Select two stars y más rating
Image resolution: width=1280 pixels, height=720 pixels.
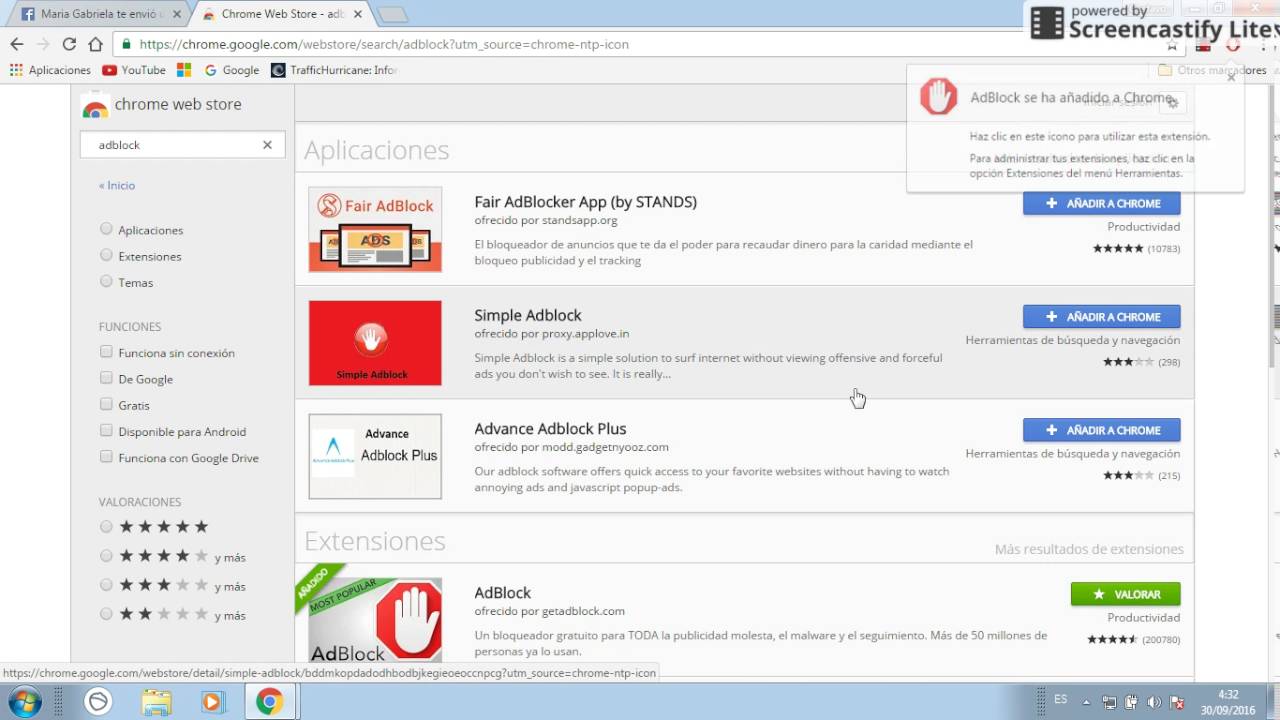coord(106,613)
